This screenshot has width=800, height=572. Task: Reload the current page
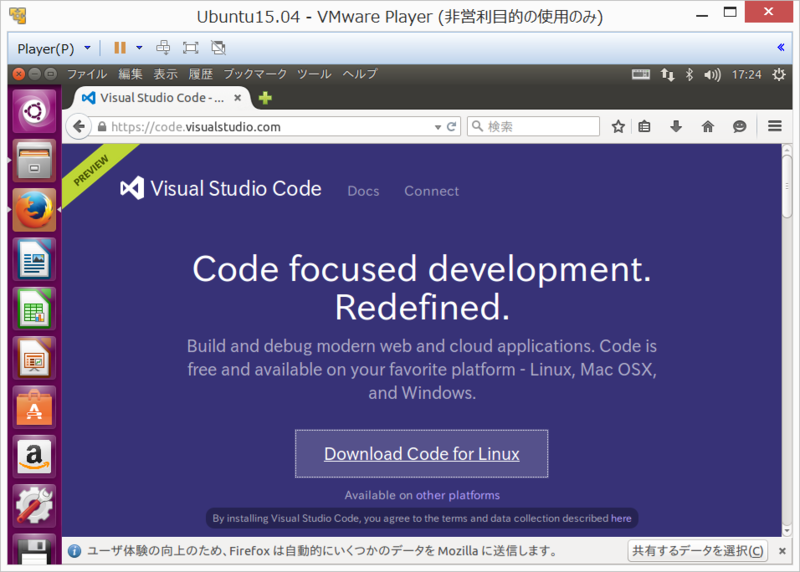pyautogui.click(x=452, y=127)
